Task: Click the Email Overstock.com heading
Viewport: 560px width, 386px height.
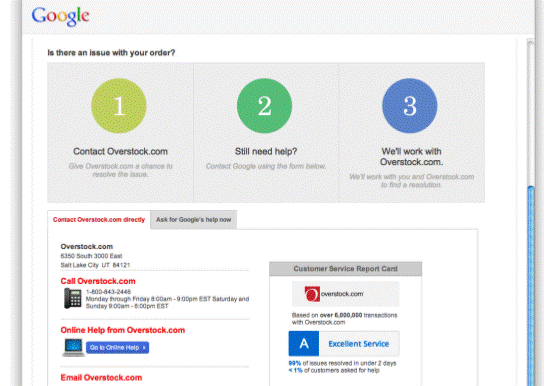Action: 101,377
